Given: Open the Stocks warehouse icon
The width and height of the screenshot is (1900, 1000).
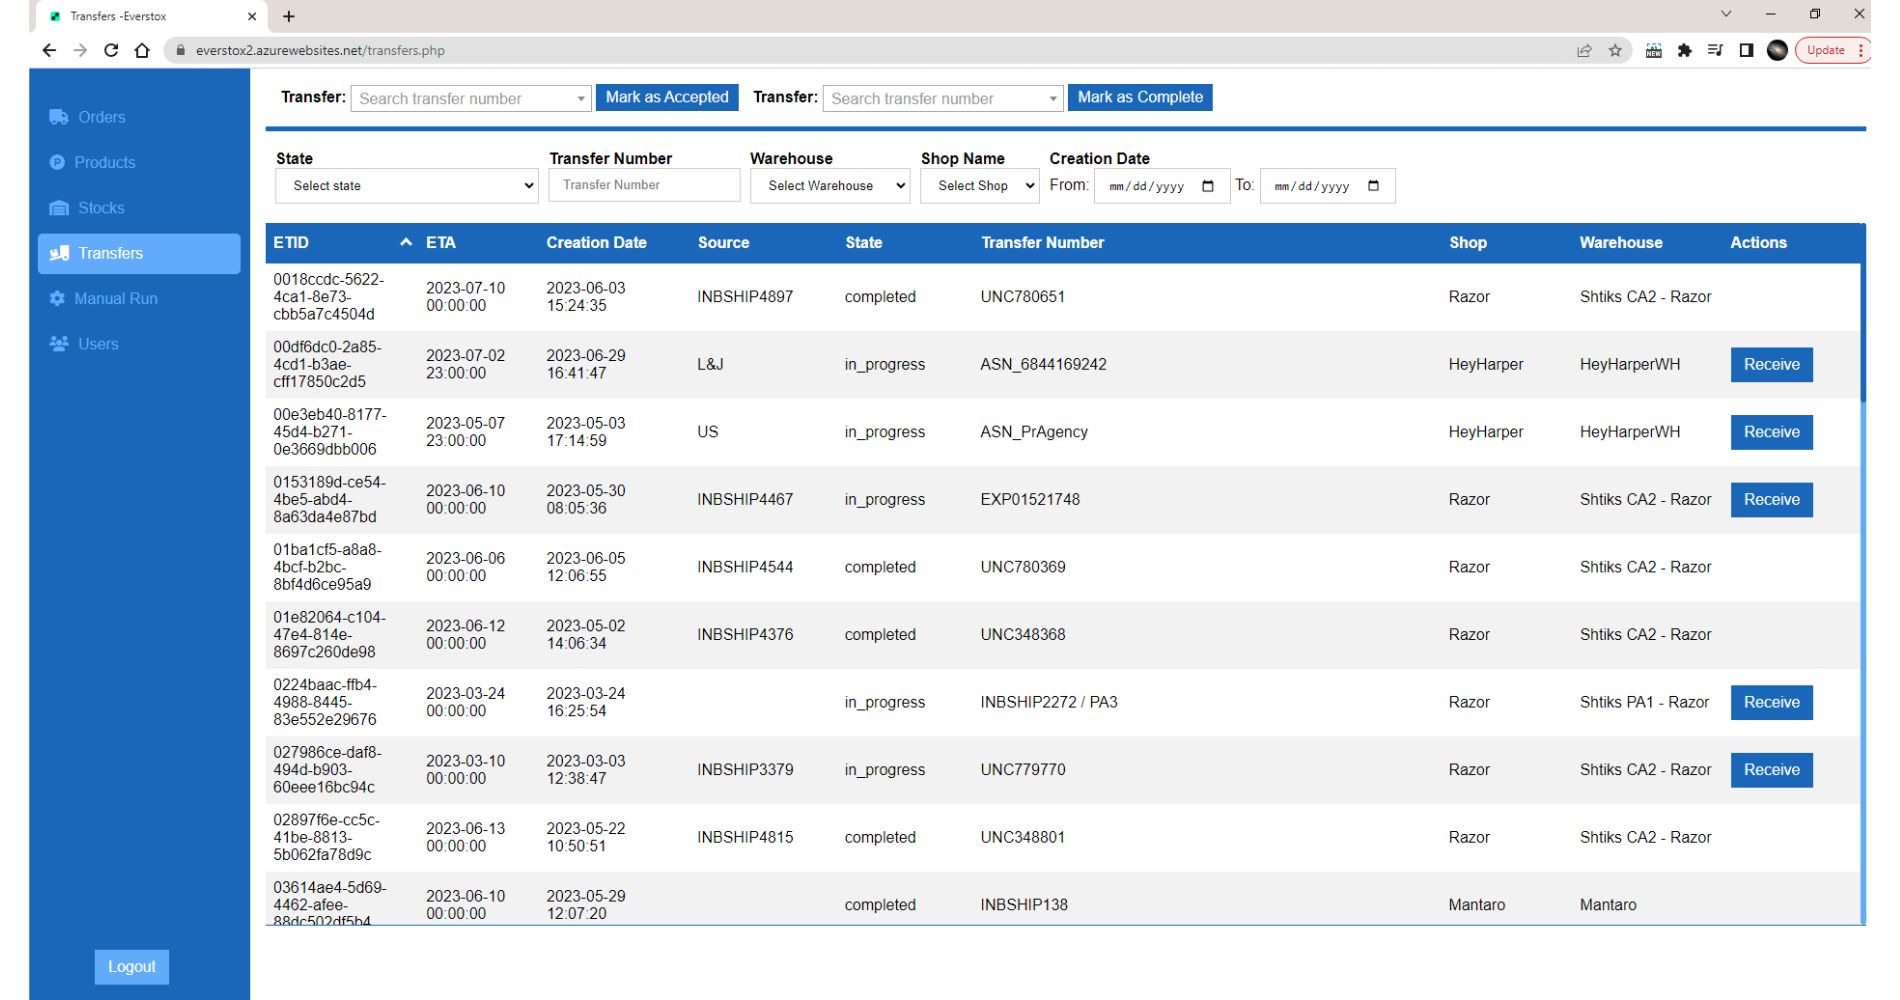Looking at the screenshot, I should [x=59, y=208].
